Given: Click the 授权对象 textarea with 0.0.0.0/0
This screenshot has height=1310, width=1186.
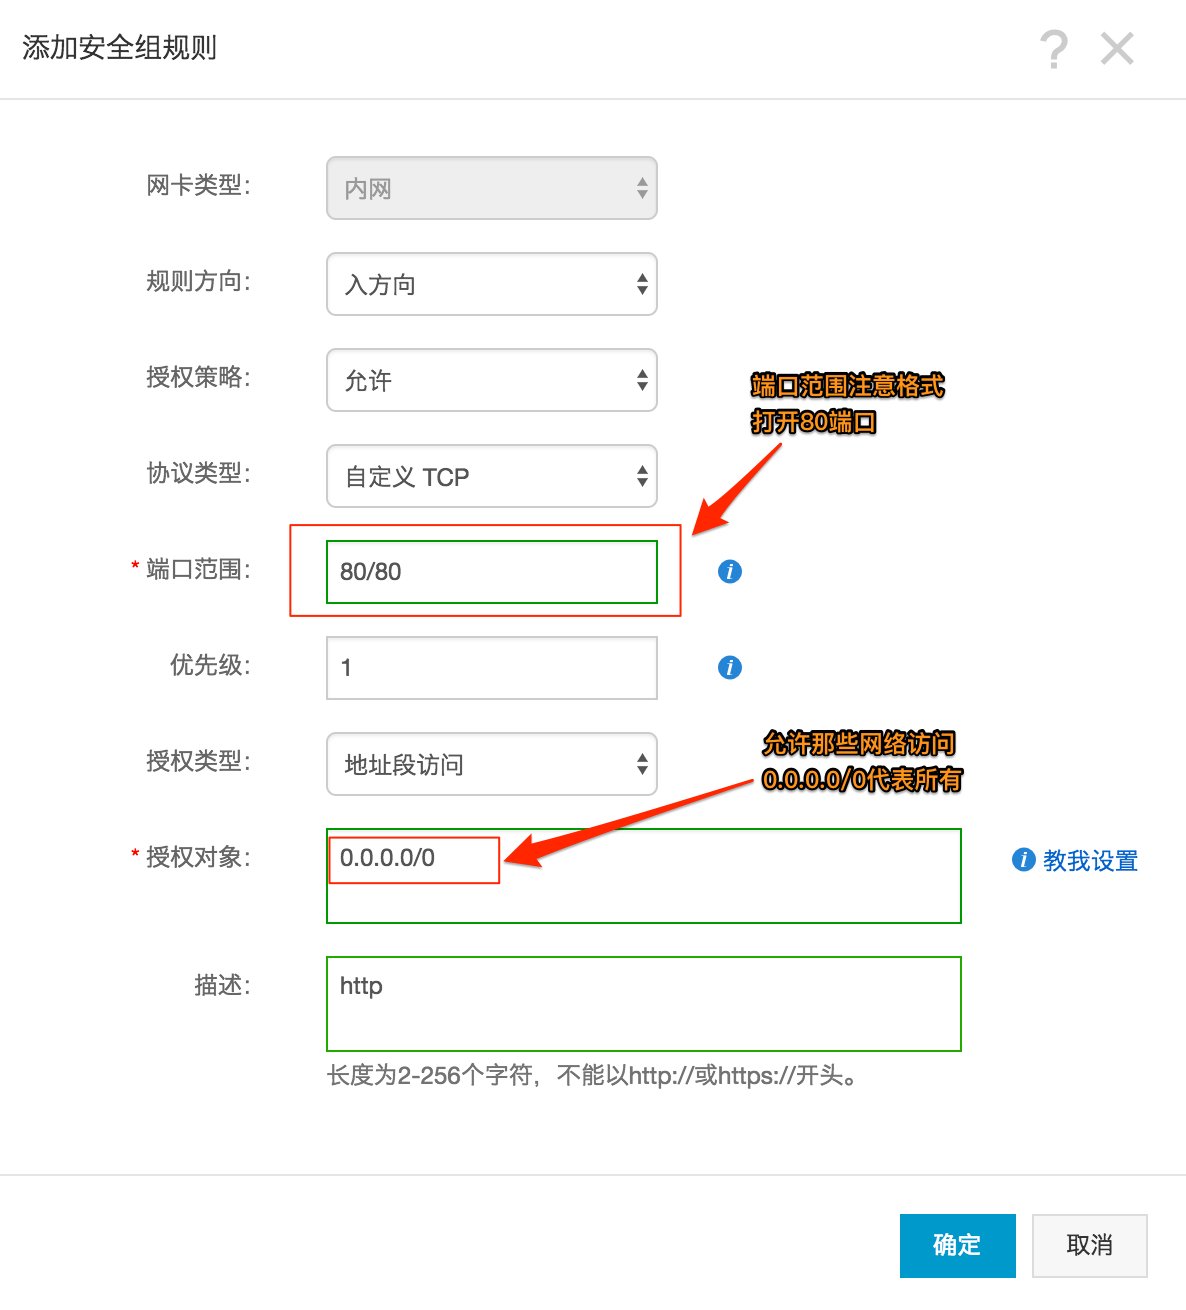Looking at the screenshot, I should click(x=644, y=876).
